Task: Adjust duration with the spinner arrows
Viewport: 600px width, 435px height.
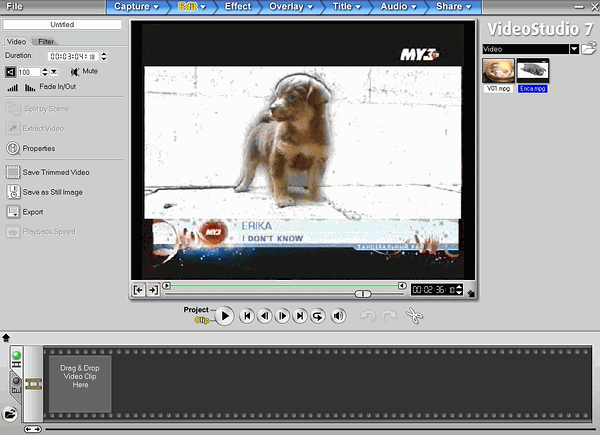Action: point(104,56)
